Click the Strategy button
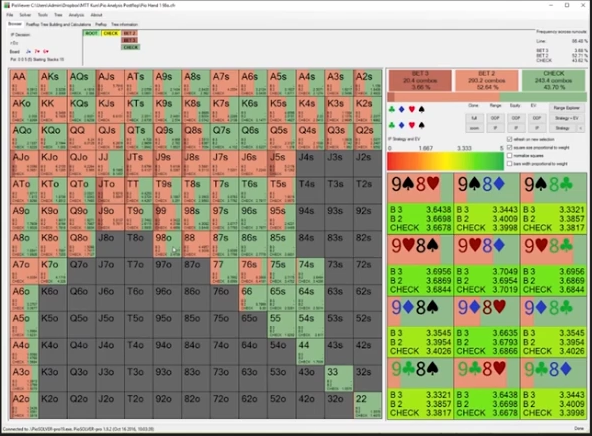The width and height of the screenshot is (592, 436). point(562,128)
